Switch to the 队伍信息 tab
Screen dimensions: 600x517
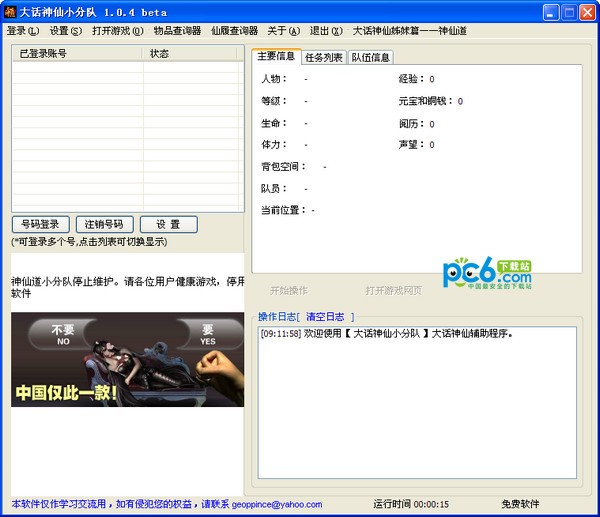(370, 57)
